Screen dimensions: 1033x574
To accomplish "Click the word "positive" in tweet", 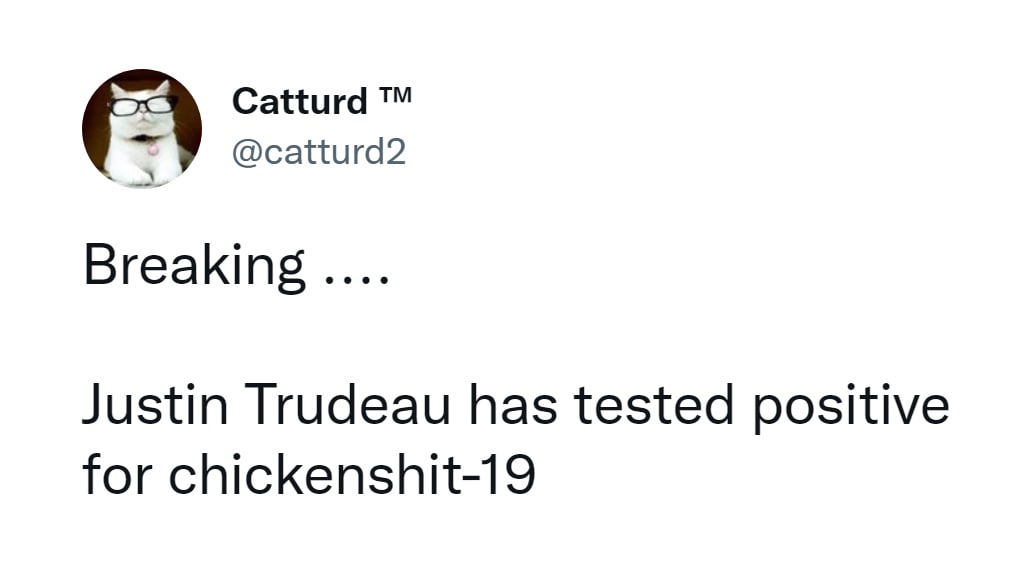I will click(x=851, y=407).
